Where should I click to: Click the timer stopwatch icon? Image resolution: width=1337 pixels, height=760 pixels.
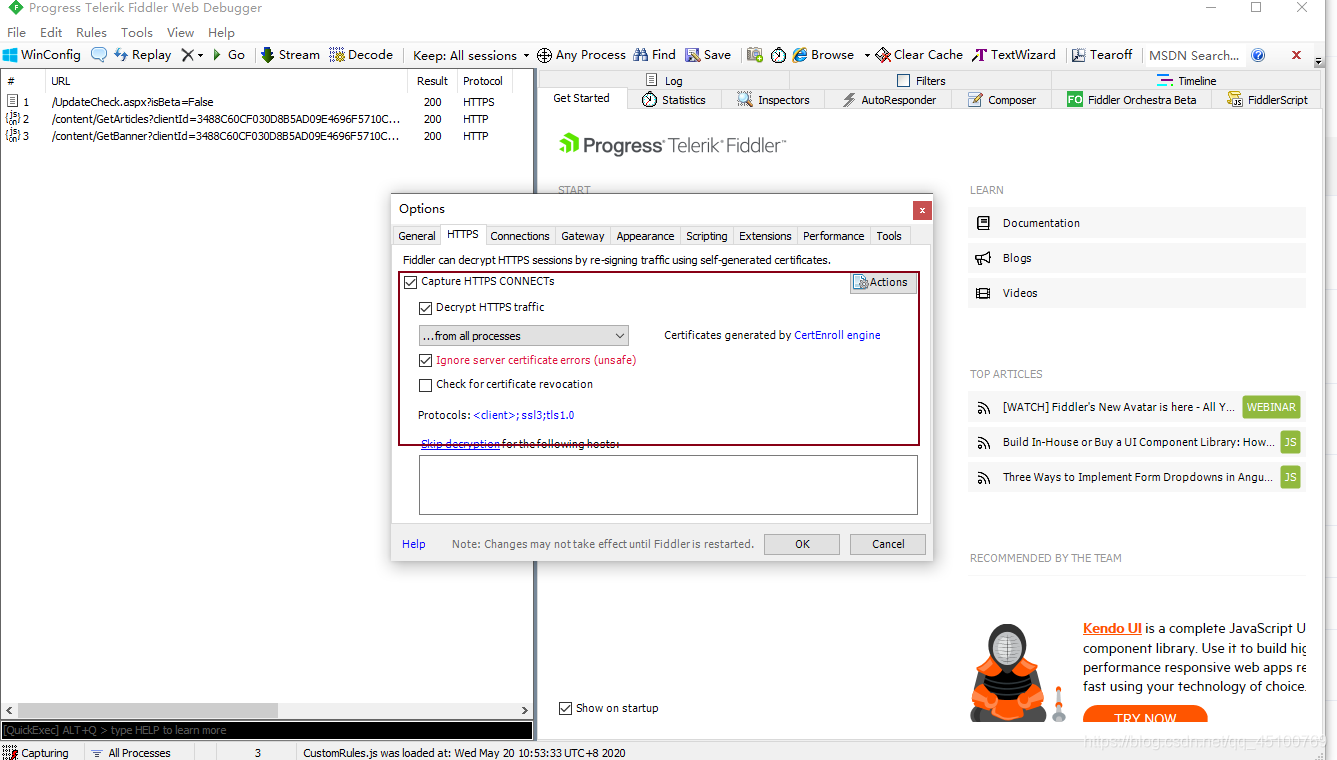(778, 55)
